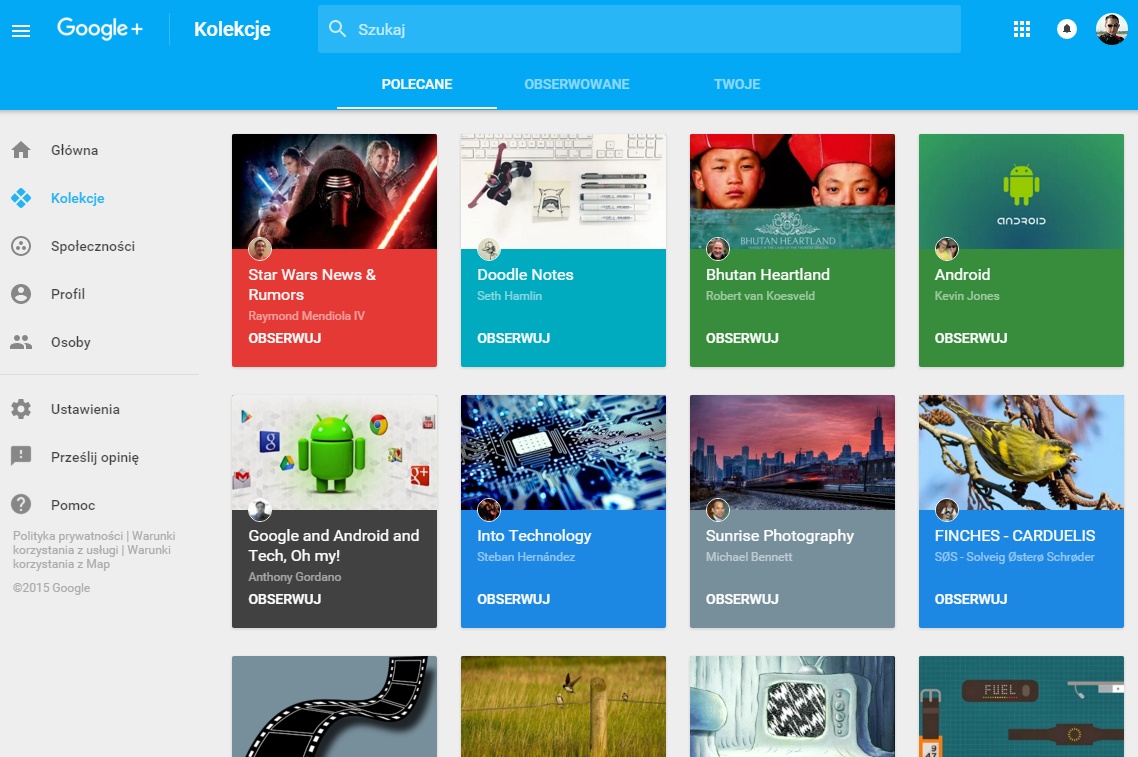The image size is (1138, 757).
Task: Click Anthony Gordano's avatar on Google and Android card
Action: [260, 510]
